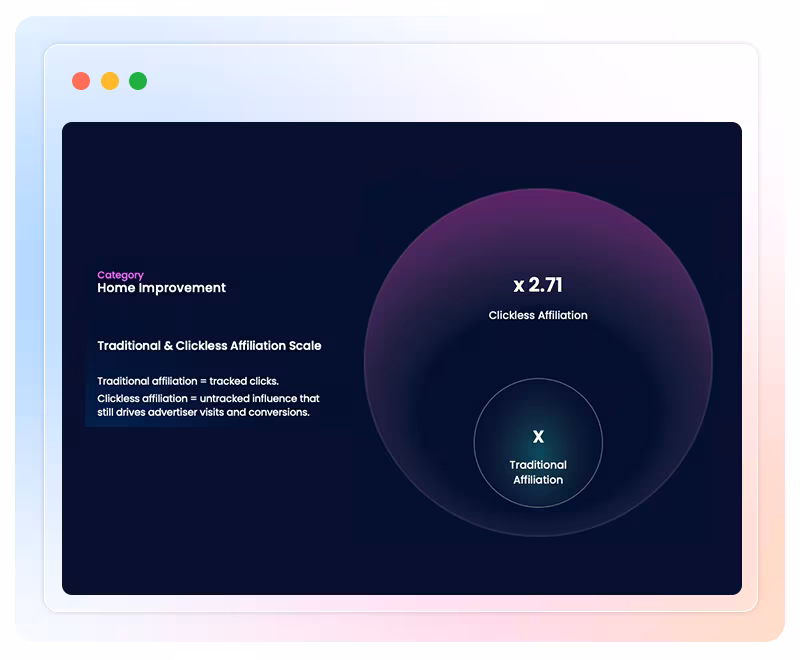Screen dimensions: 800x660
Task: Select the pink Category label
Action: [120, 275]
